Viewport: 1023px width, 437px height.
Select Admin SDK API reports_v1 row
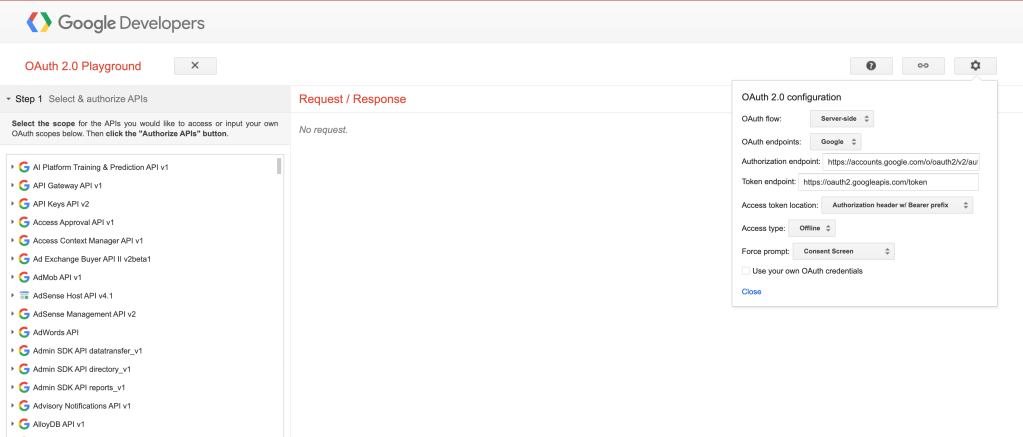(x=79, y=387)
